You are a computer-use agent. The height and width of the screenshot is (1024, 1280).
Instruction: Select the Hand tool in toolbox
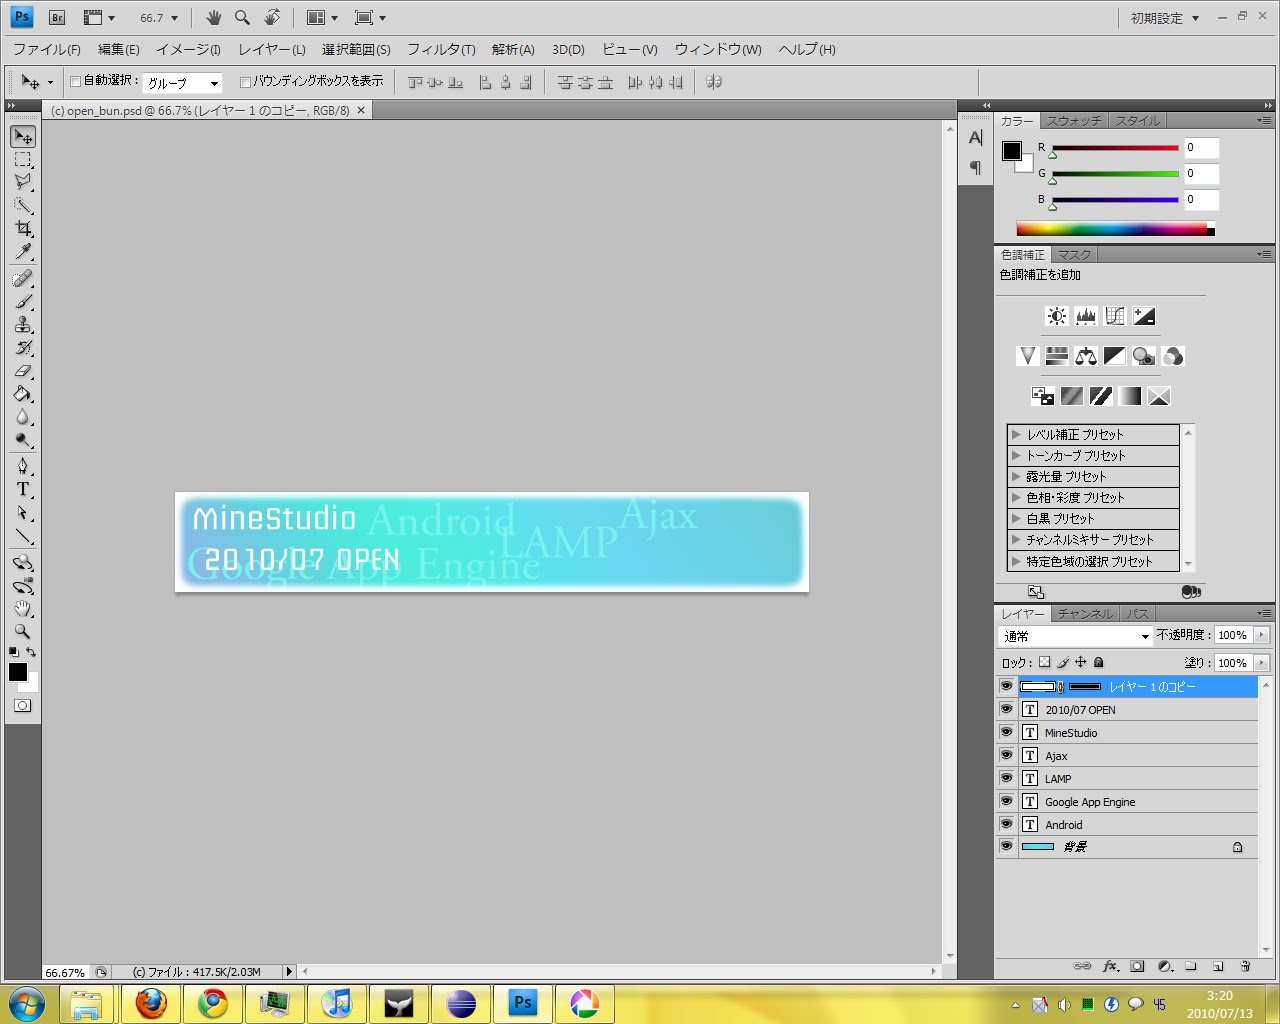23,608
